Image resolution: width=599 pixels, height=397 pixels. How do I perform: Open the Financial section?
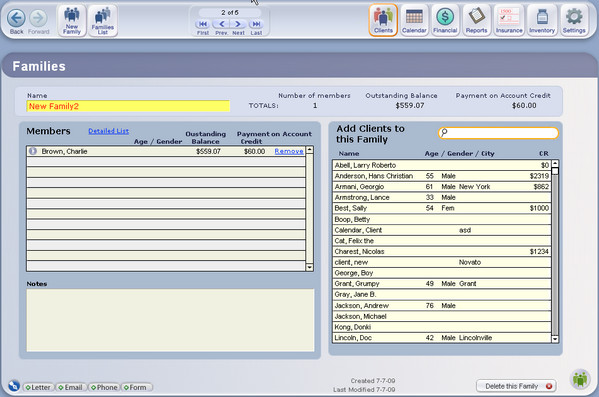click(445, 20)
